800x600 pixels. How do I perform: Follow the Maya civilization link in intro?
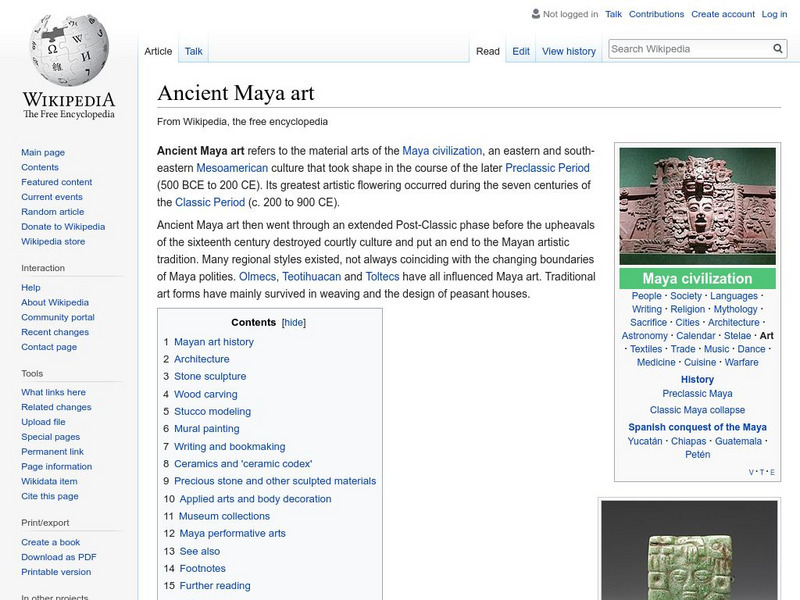coord(442,151)
